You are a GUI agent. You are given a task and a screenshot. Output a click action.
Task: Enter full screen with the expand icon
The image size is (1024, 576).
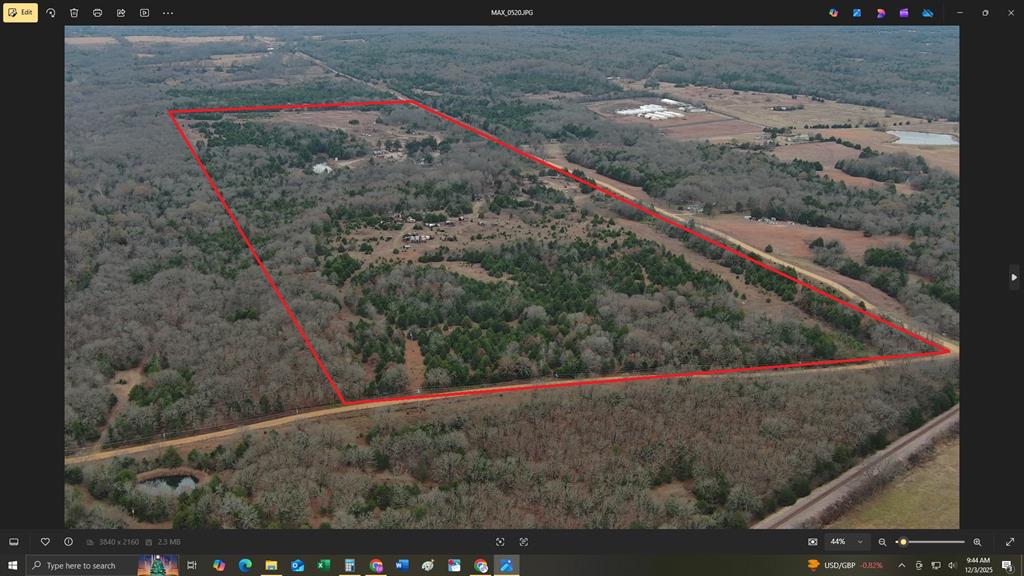point(1010,542)
